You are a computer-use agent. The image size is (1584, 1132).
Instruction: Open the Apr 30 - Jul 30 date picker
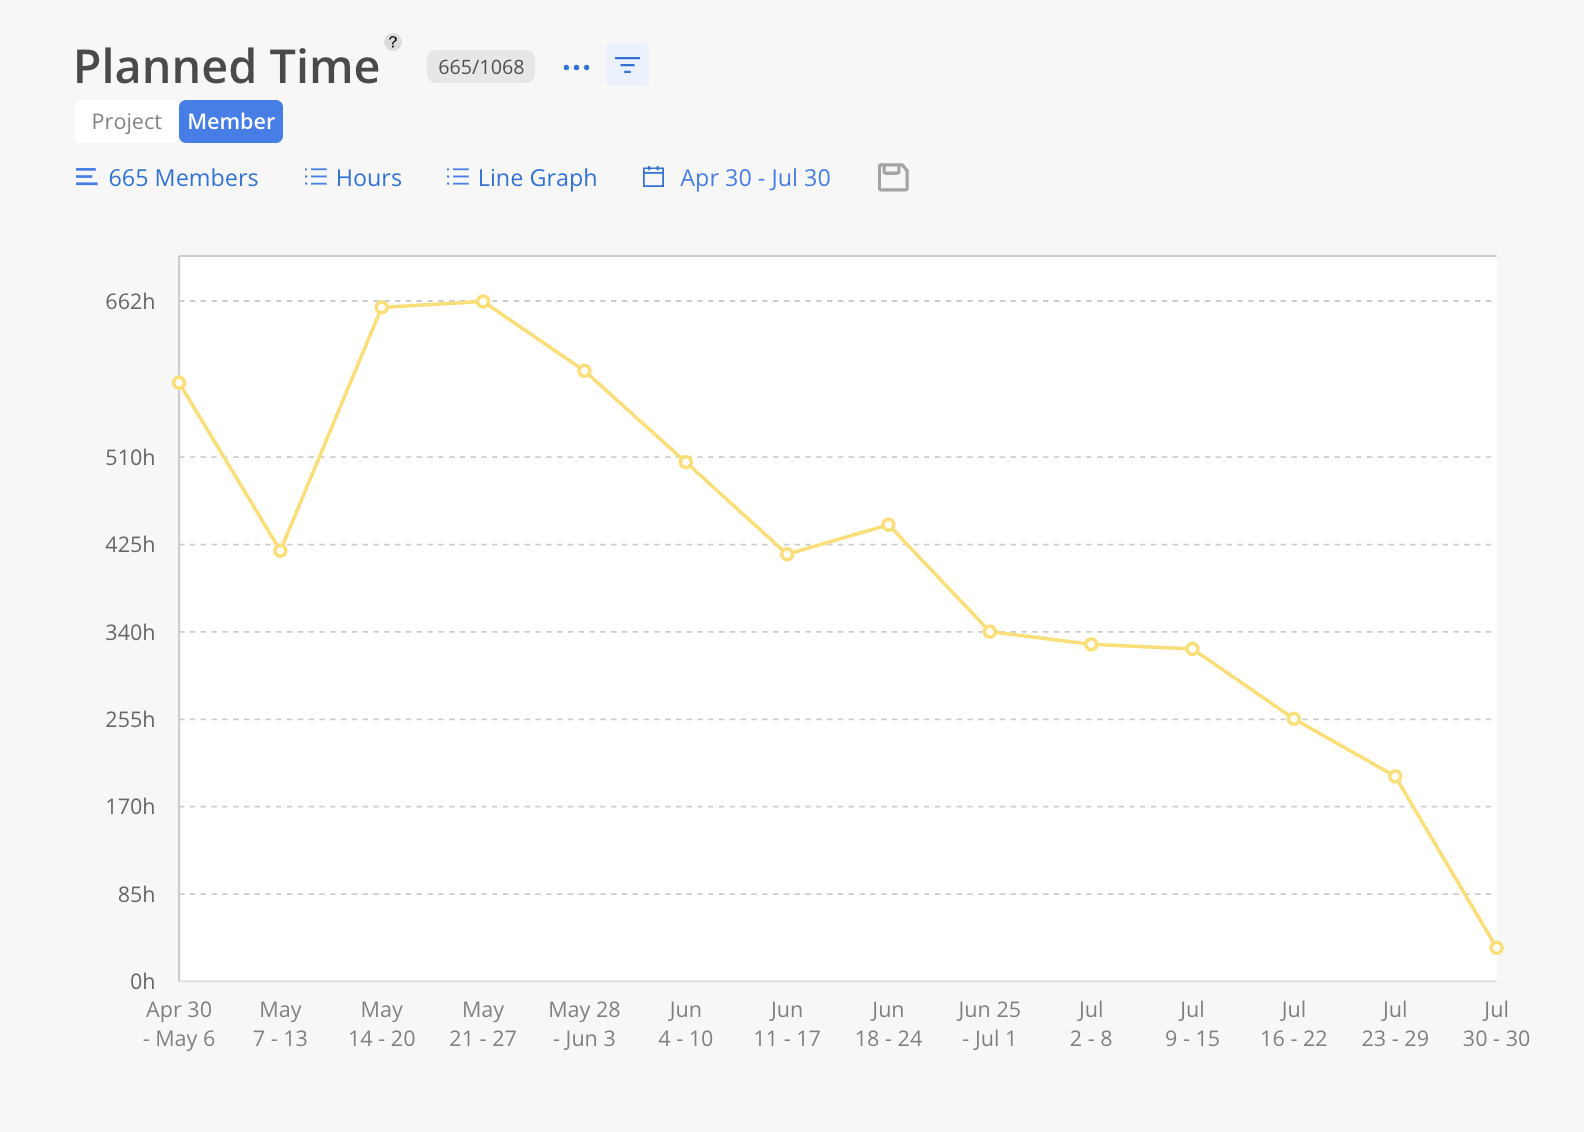(755, 178)
